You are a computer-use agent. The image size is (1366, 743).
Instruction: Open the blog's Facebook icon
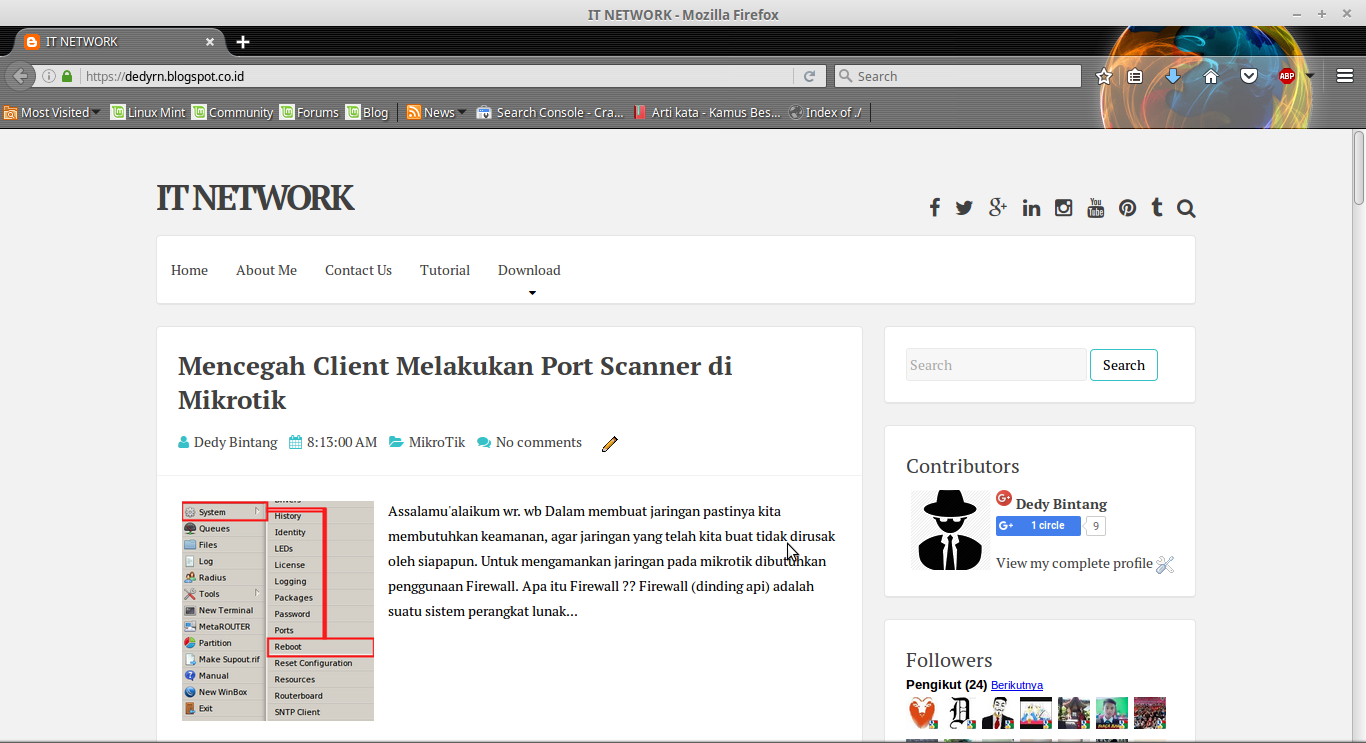[x=934, y=207]
